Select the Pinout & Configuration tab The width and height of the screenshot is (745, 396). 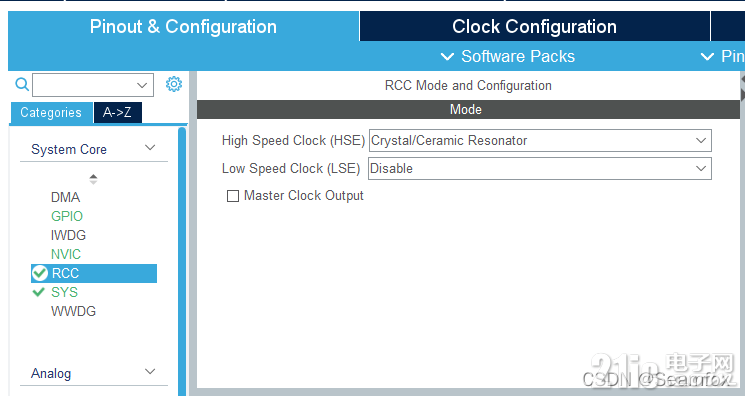click(183, 27)
